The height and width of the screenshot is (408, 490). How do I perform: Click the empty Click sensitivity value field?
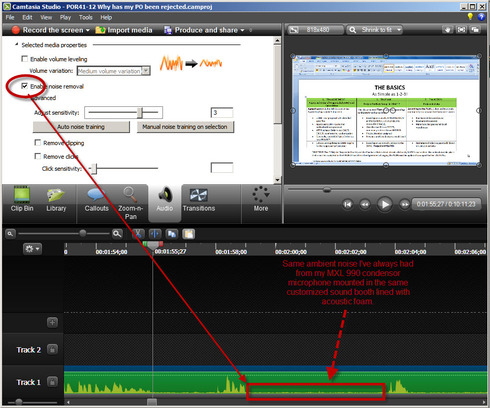pyautogui.click(x=222, y=168)
